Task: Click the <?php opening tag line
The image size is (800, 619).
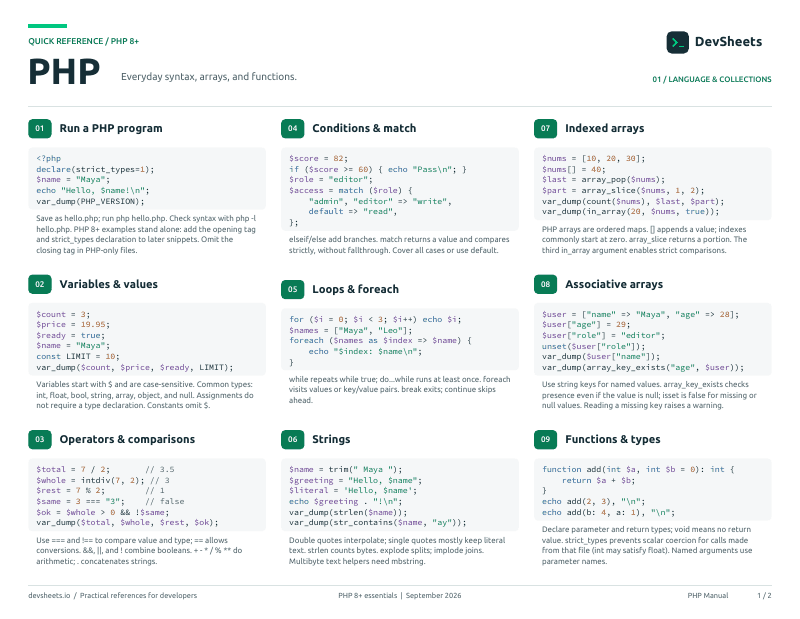Action: pyautogui.click(x=48, y=159)
